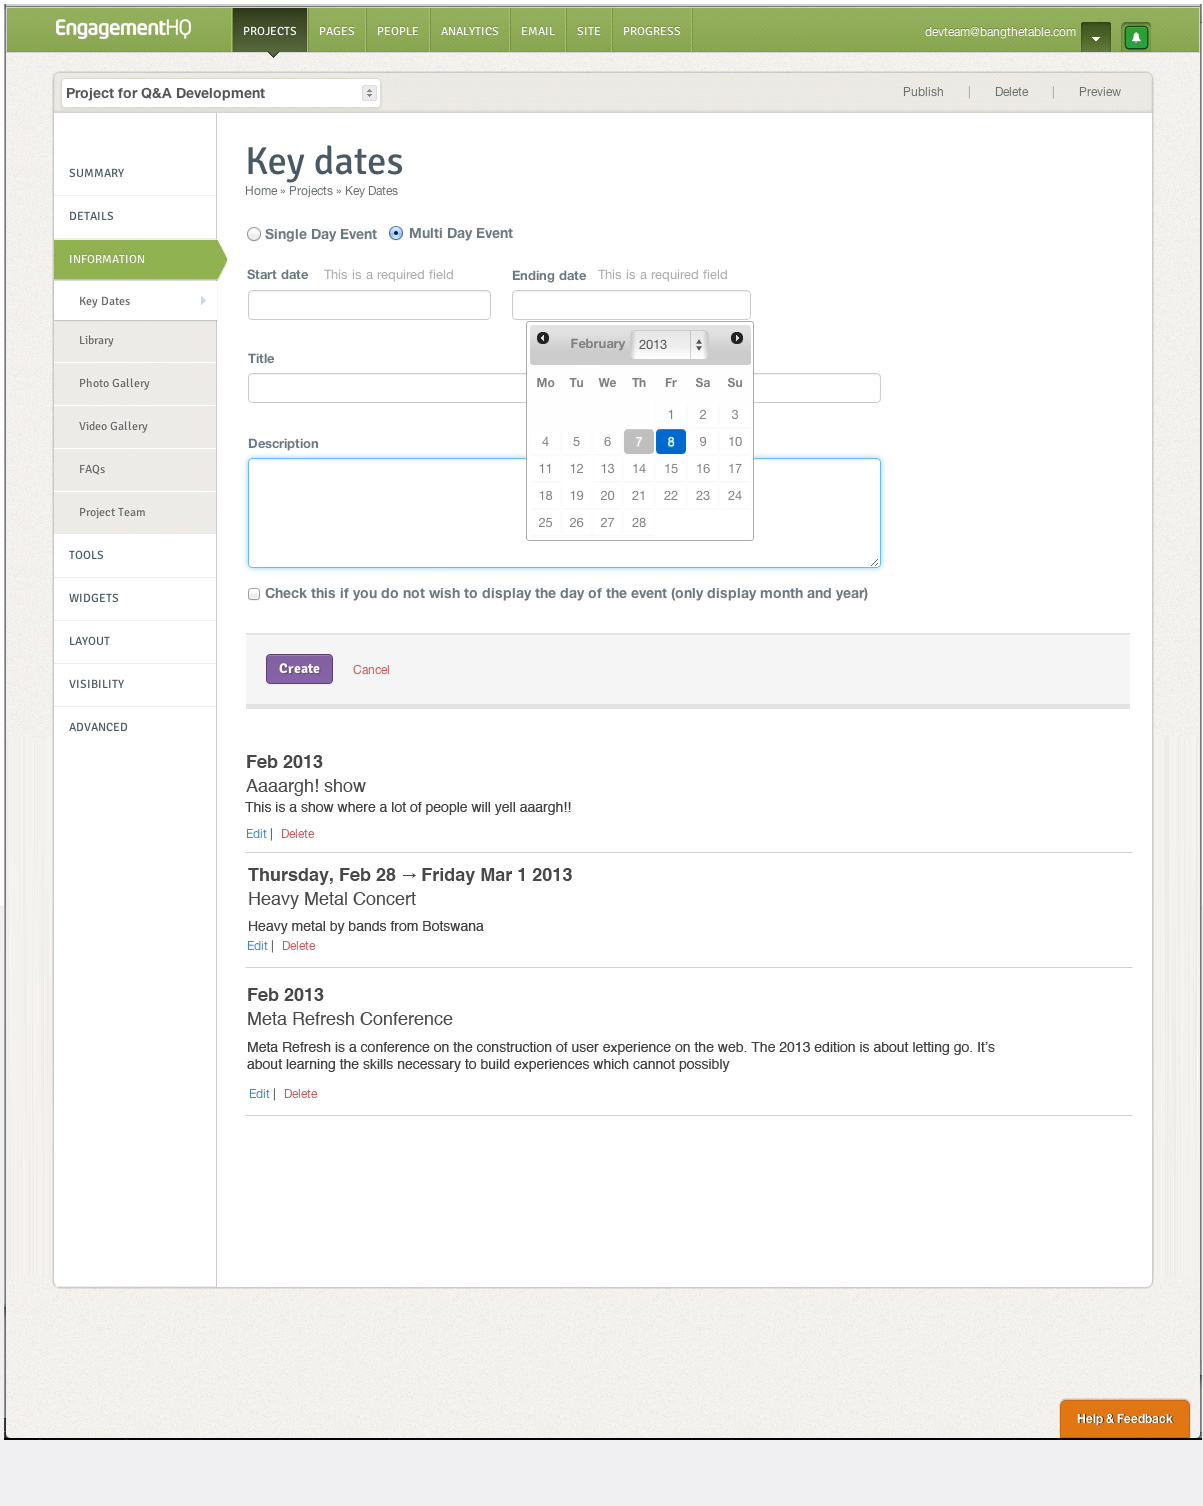Open the PEOPLE tab
This screenshot has width=1203, height=1506.
[x=398, y=31]
